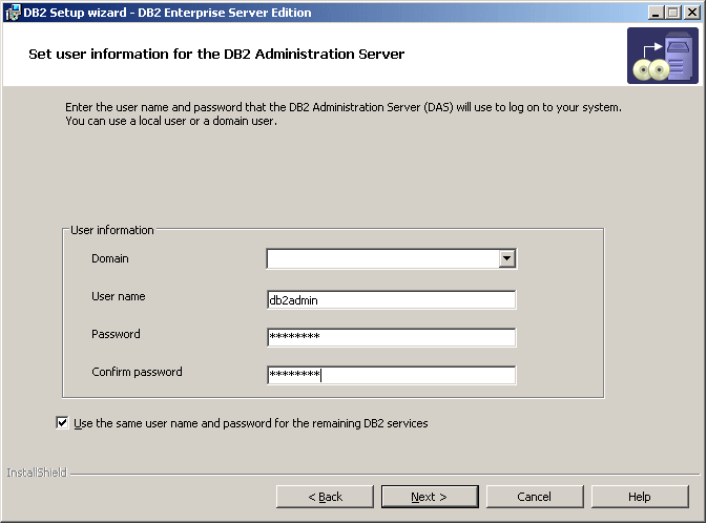Focus the Confirm password input field
This screenshot has width=706, height=523.
coord(391,375)
